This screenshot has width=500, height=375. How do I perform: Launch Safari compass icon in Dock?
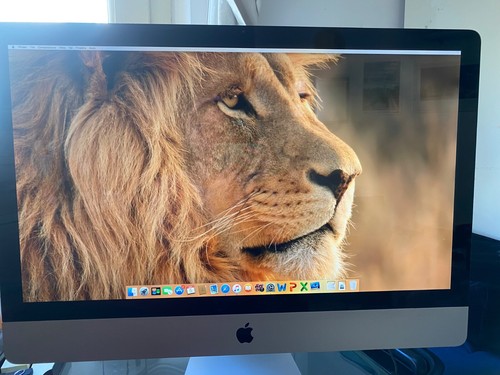225,289
